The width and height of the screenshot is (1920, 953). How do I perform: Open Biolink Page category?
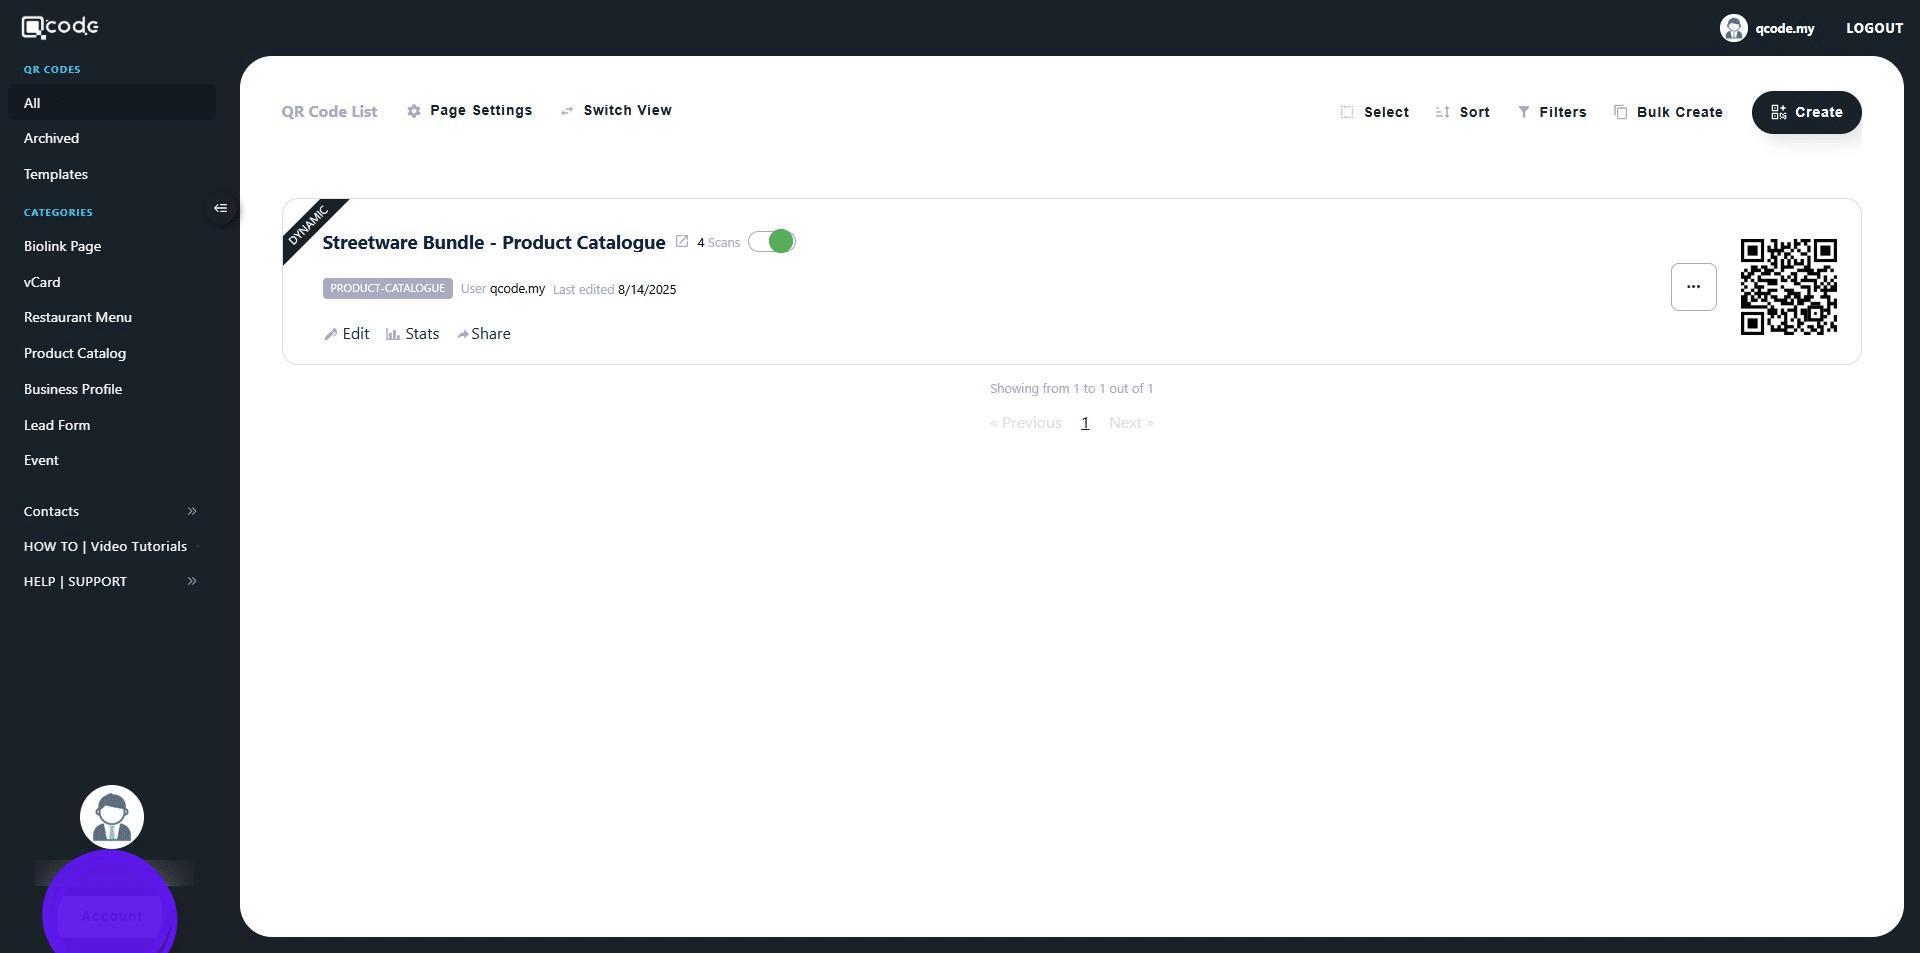(63, 247)
